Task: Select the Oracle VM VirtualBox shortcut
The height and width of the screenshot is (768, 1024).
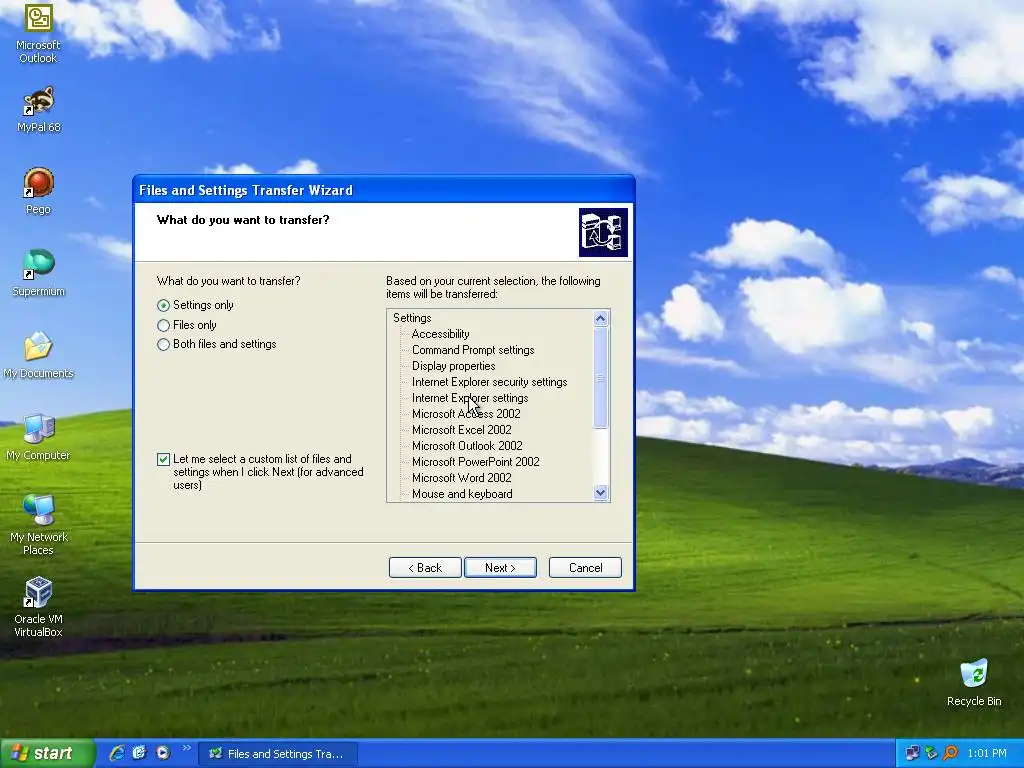Action: pos(38,607)
